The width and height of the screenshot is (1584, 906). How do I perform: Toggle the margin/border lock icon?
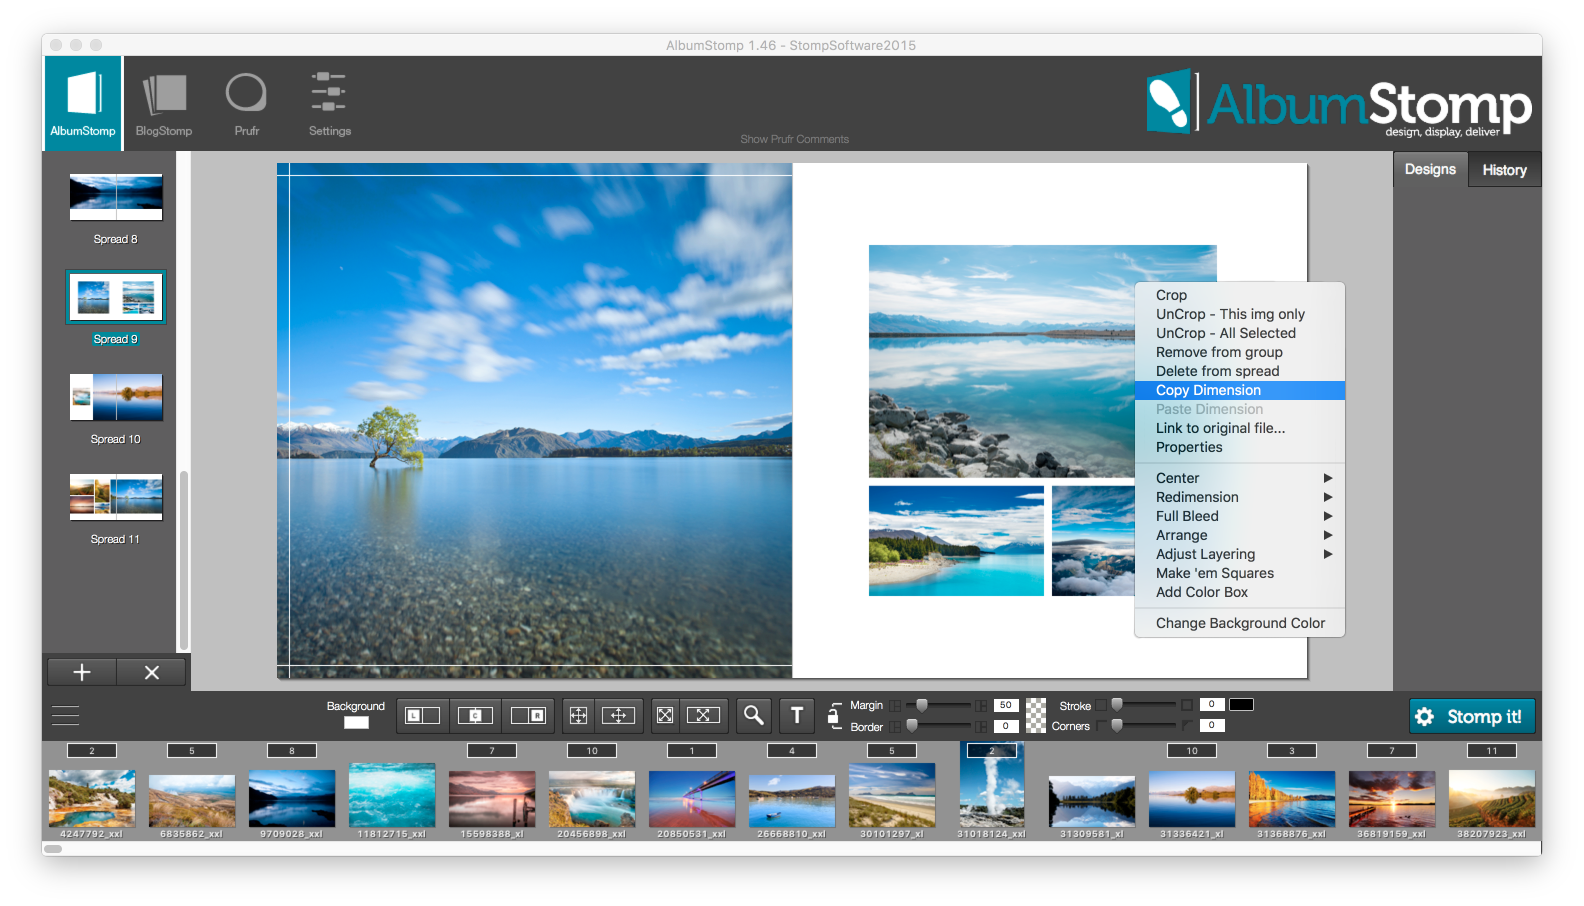833,714
